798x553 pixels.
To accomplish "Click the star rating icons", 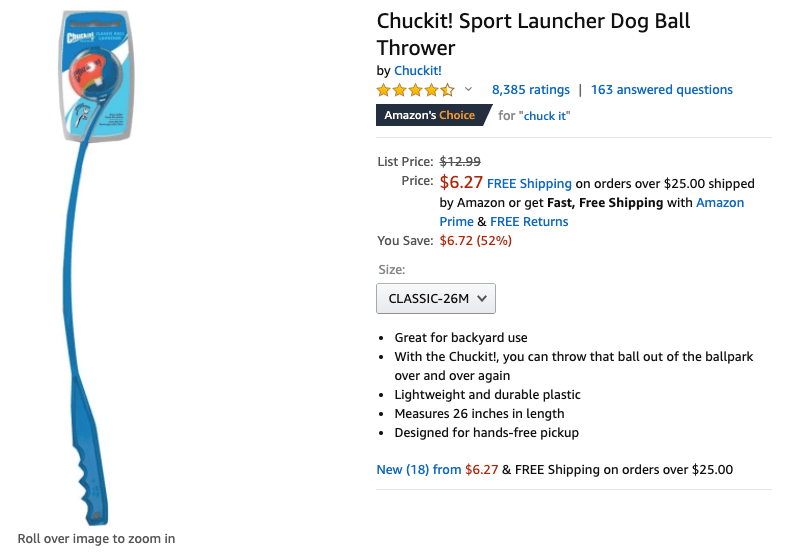I will (415, 90).
